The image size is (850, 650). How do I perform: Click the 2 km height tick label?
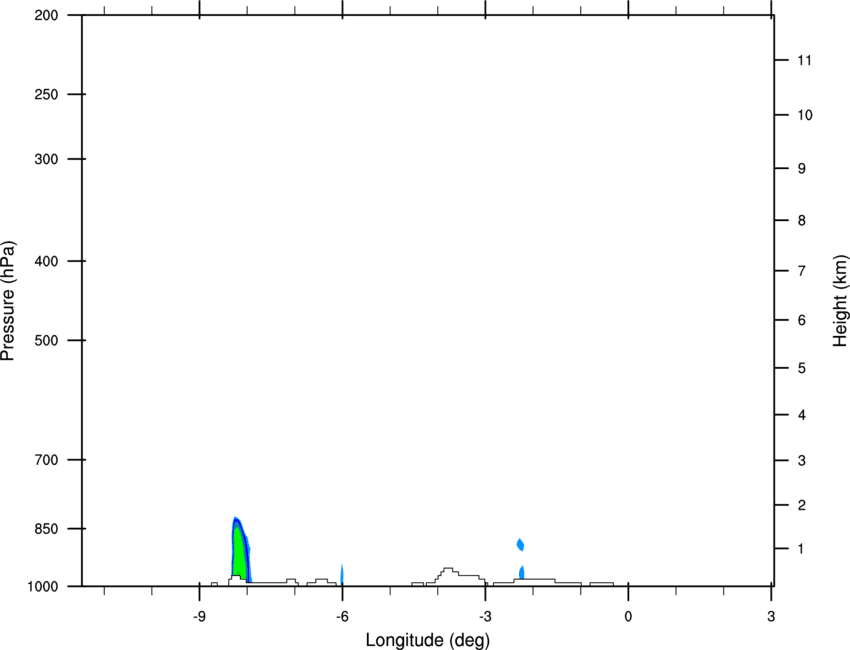pyautogui.click(x=802, y=505)
